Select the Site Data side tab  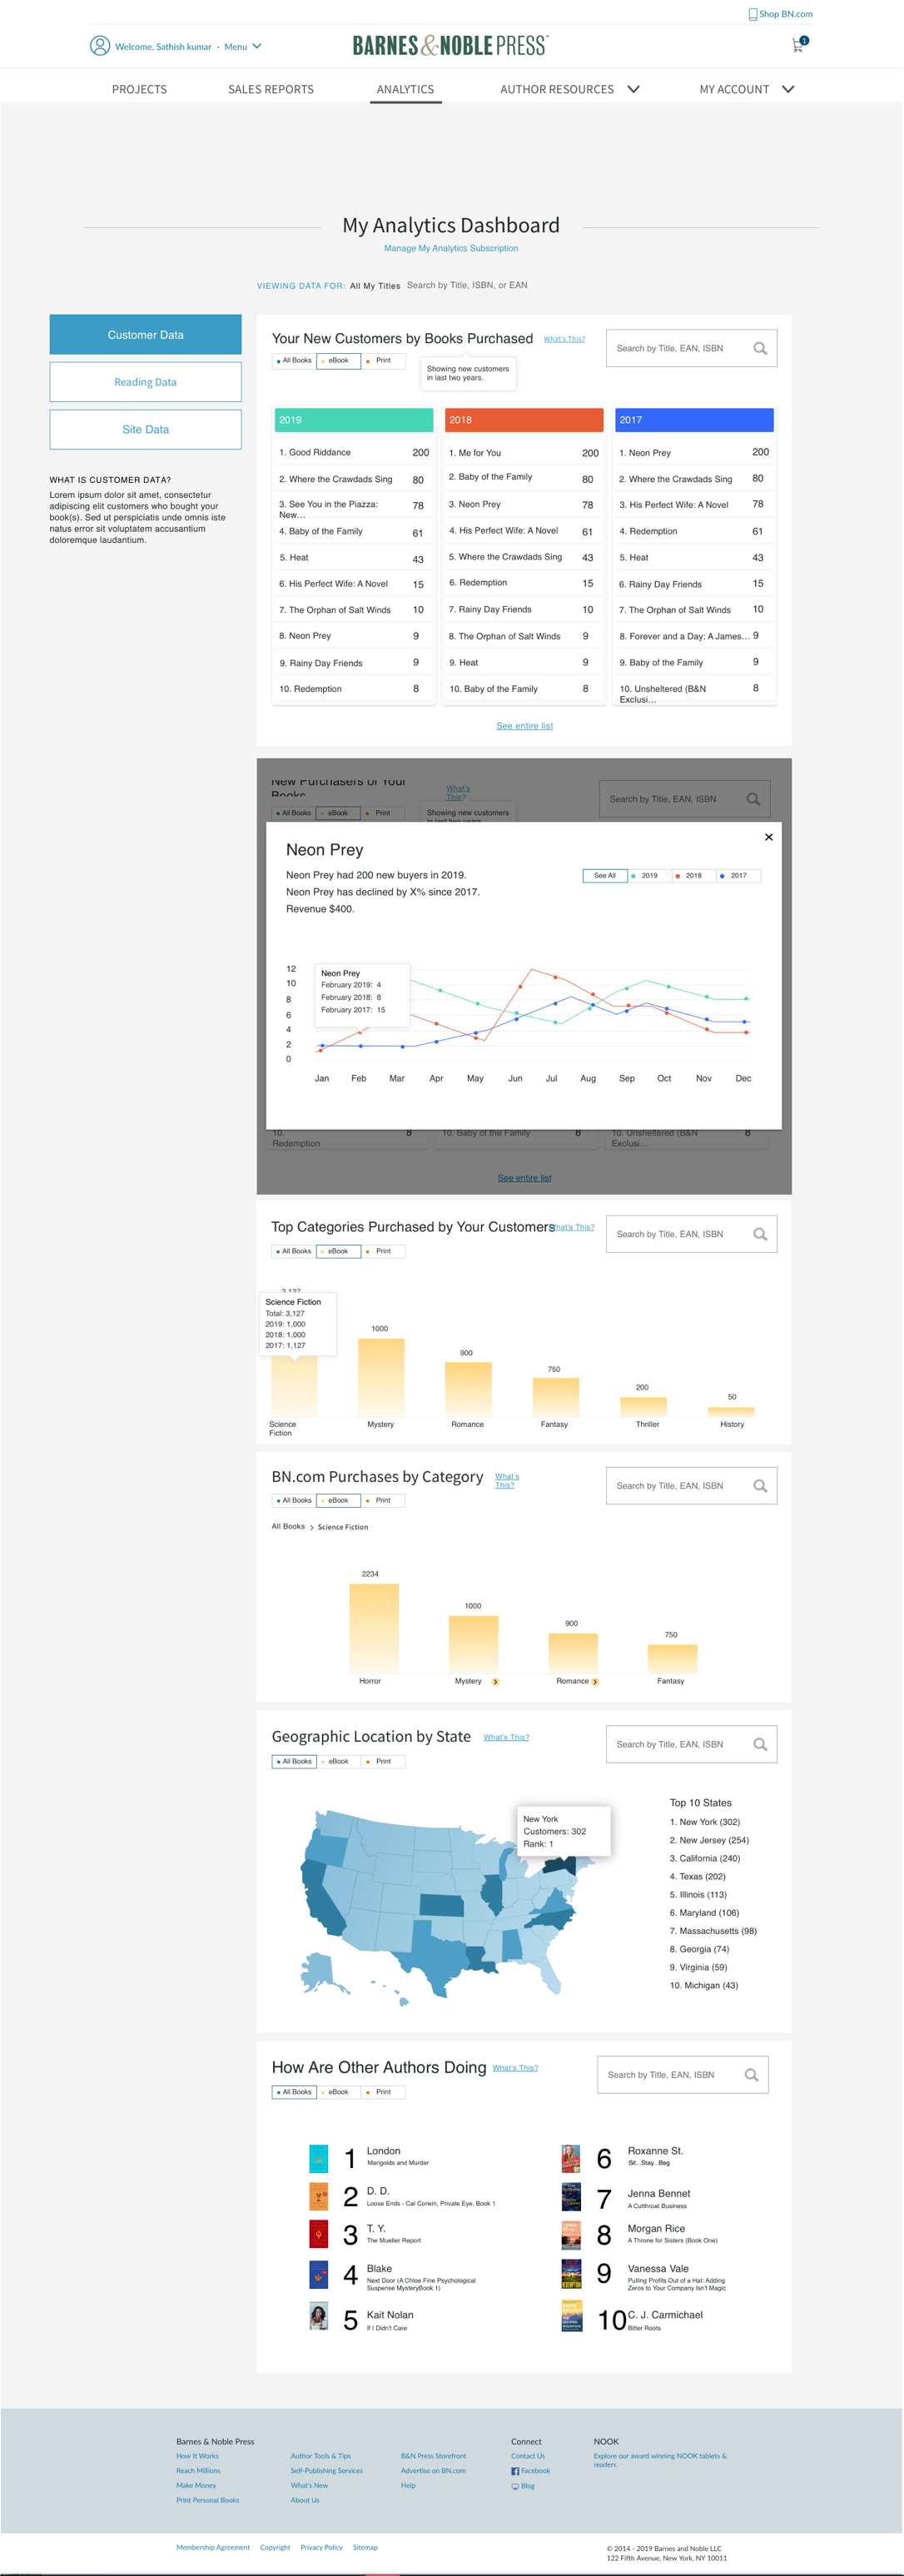145,430
